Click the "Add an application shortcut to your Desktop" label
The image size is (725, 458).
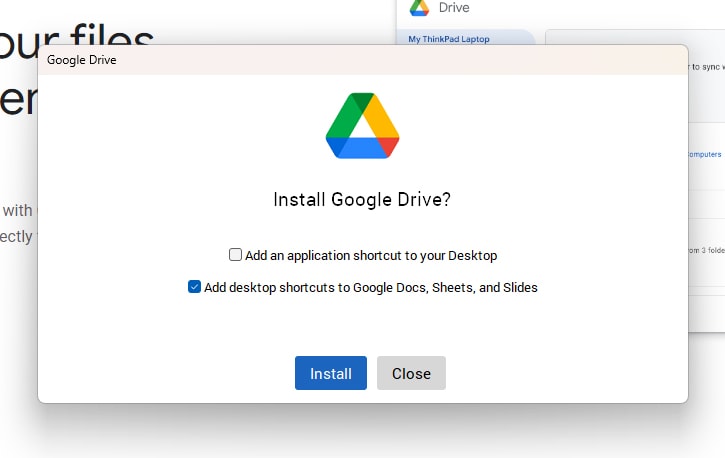371,256
